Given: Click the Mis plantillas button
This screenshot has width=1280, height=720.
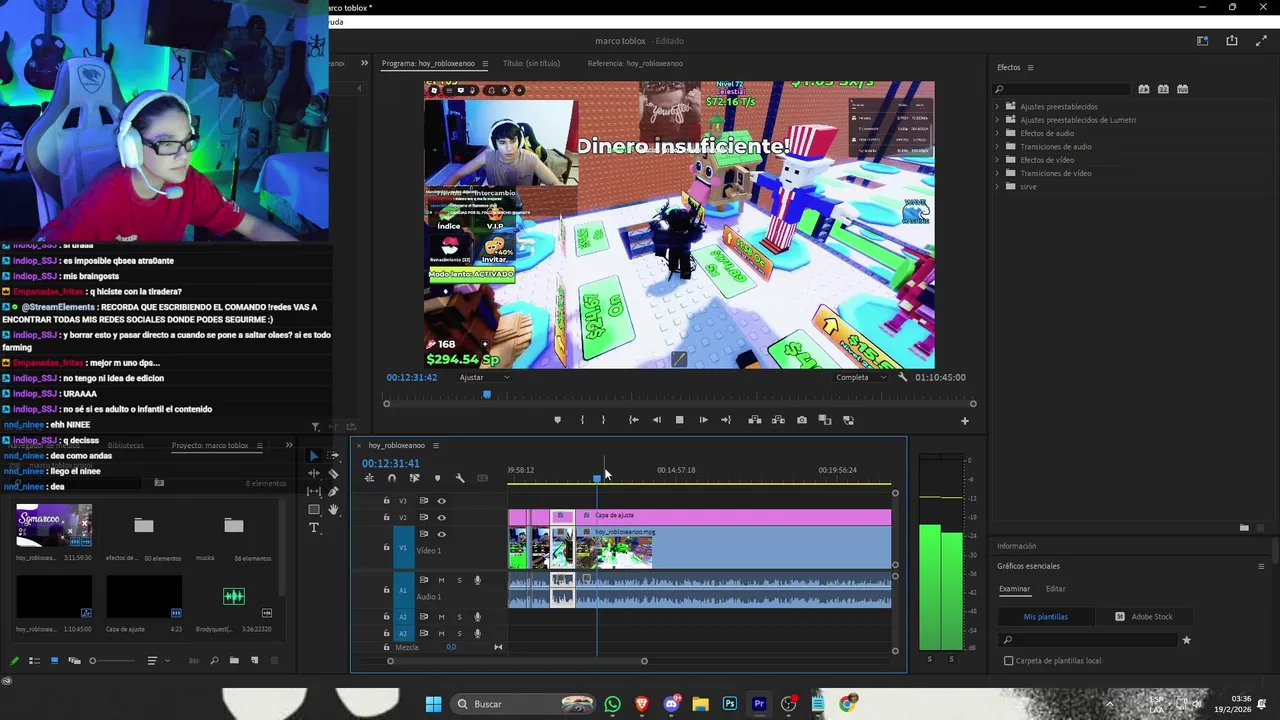Looking at the screenshot, I should tap(1046, 617).
